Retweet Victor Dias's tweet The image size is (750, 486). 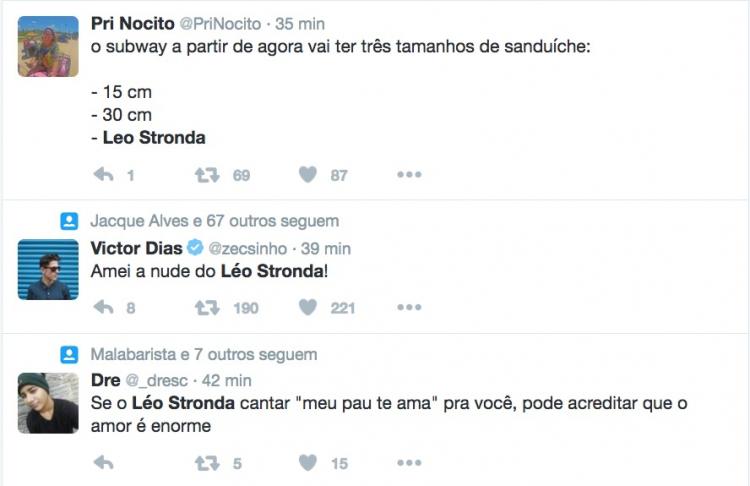click(207, 308)
